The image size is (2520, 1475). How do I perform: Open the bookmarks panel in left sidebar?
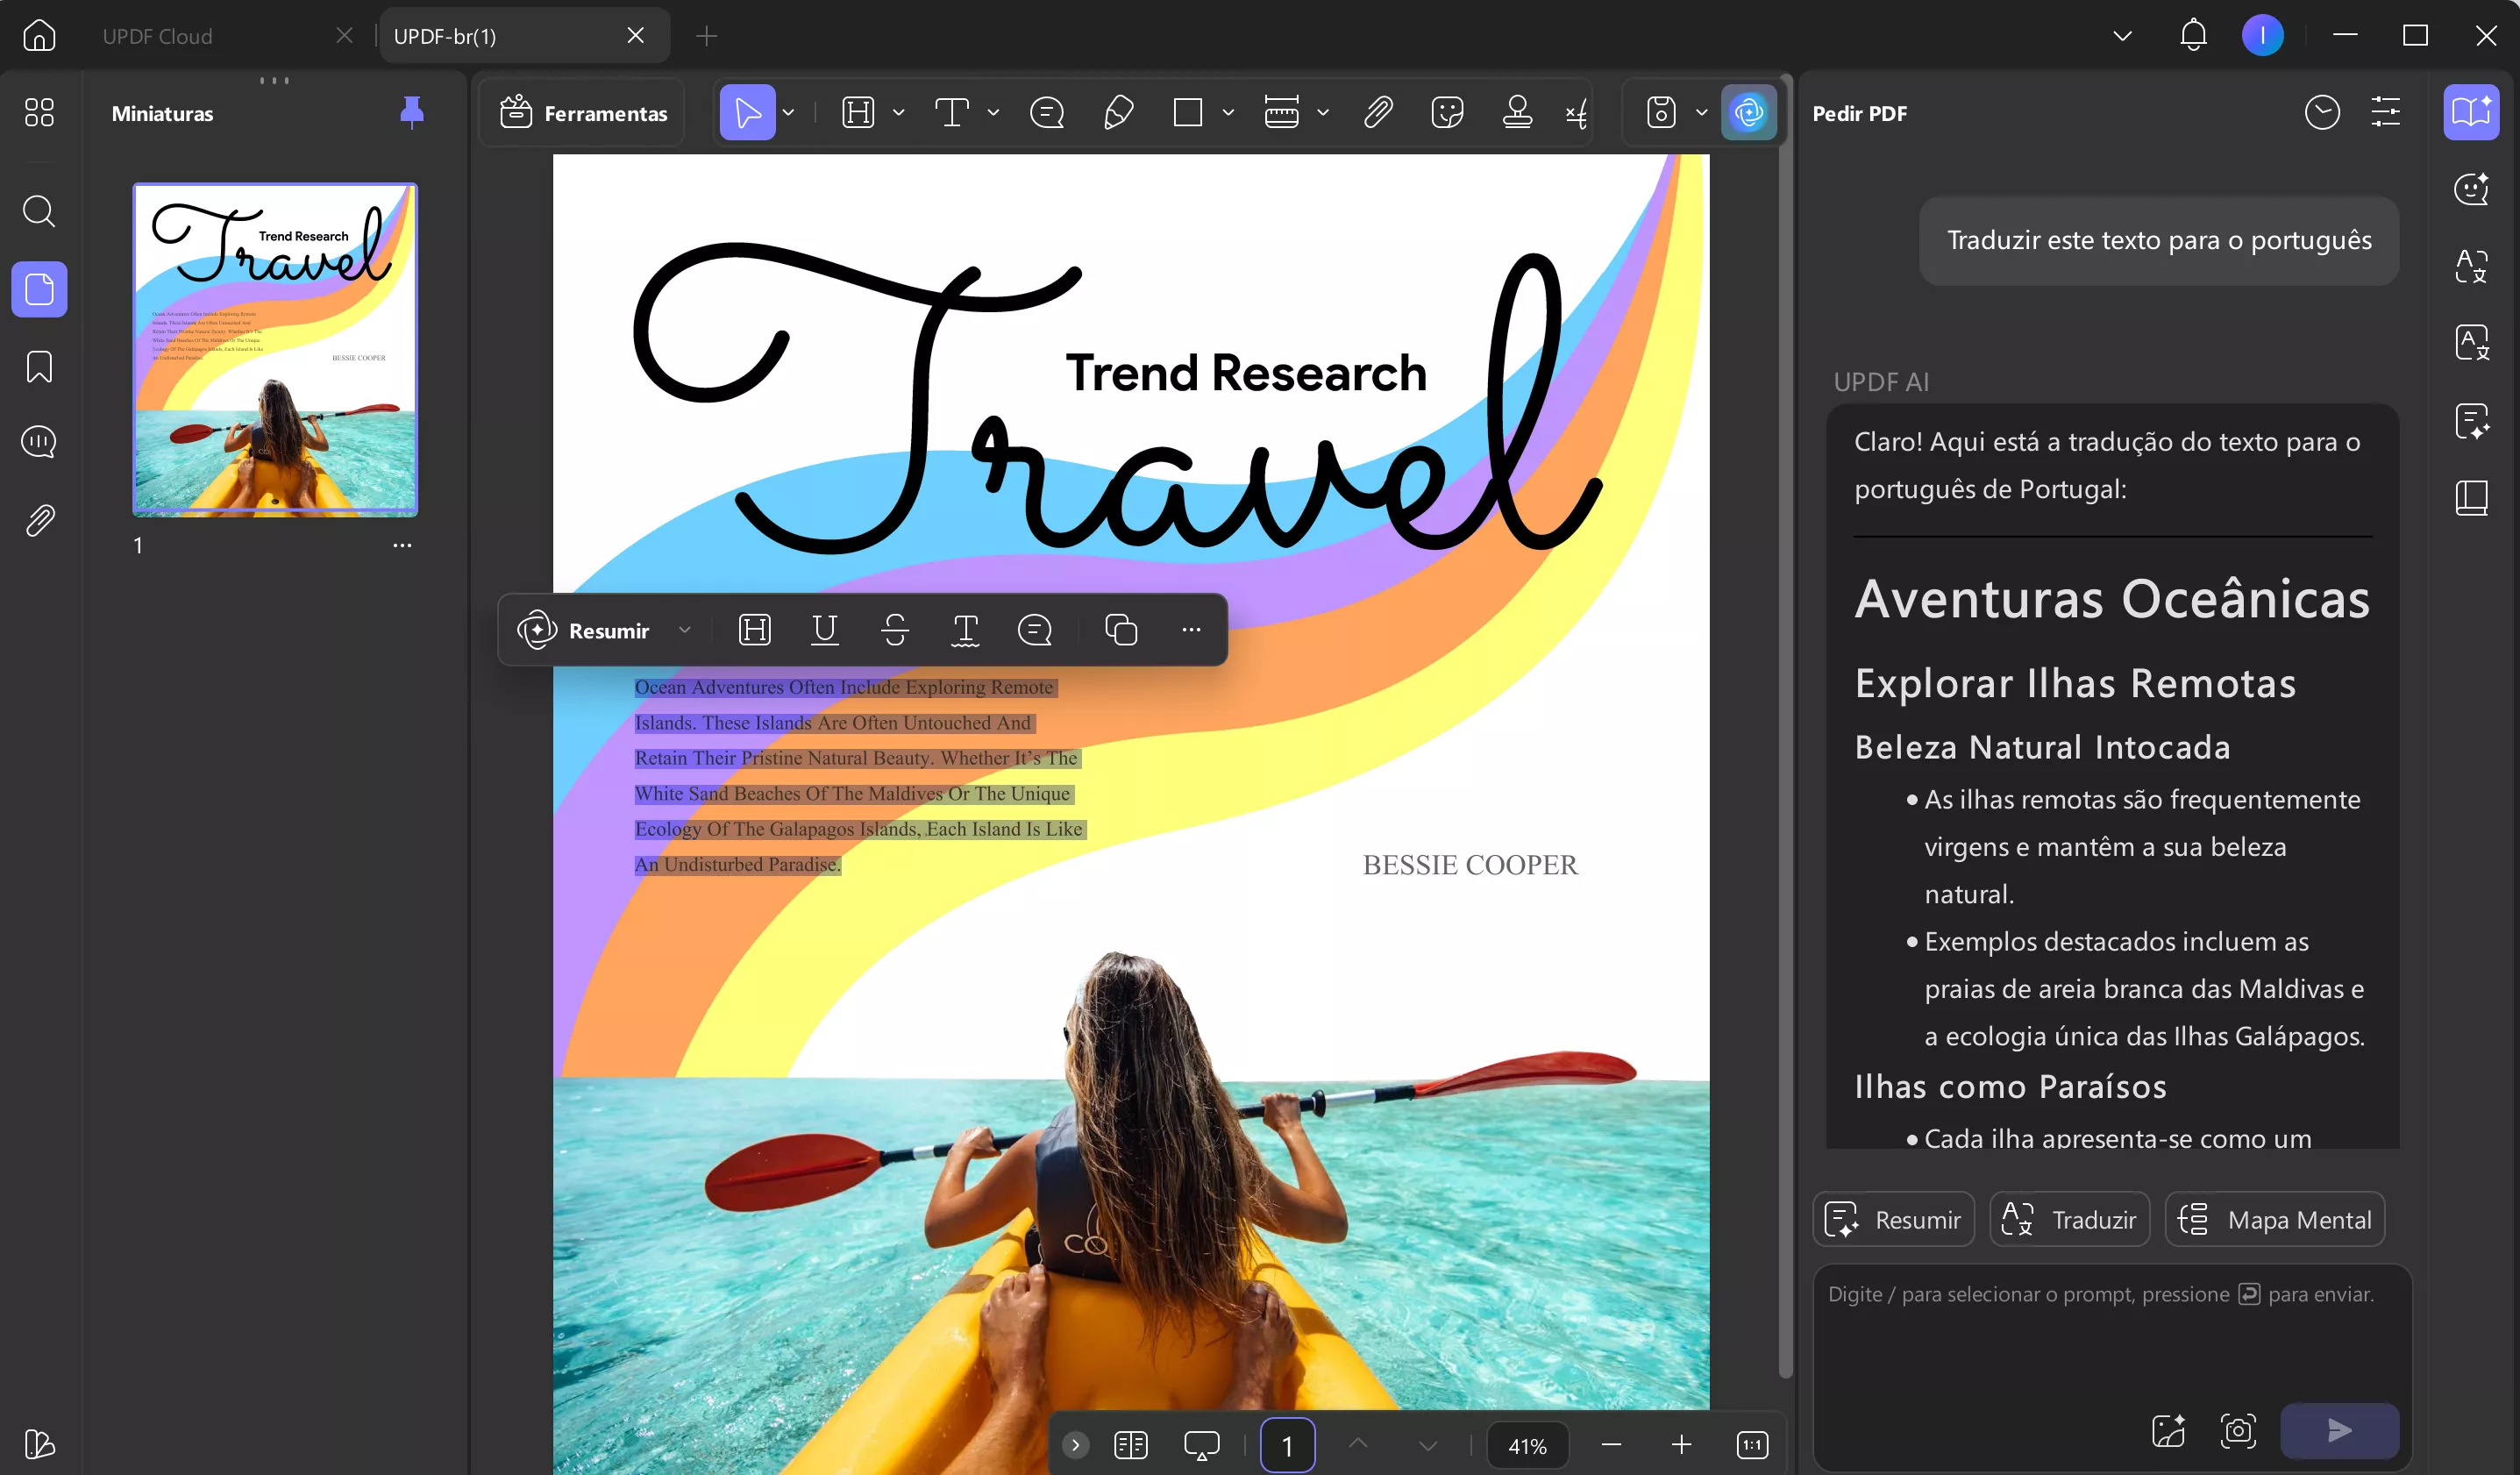(39, 367)
